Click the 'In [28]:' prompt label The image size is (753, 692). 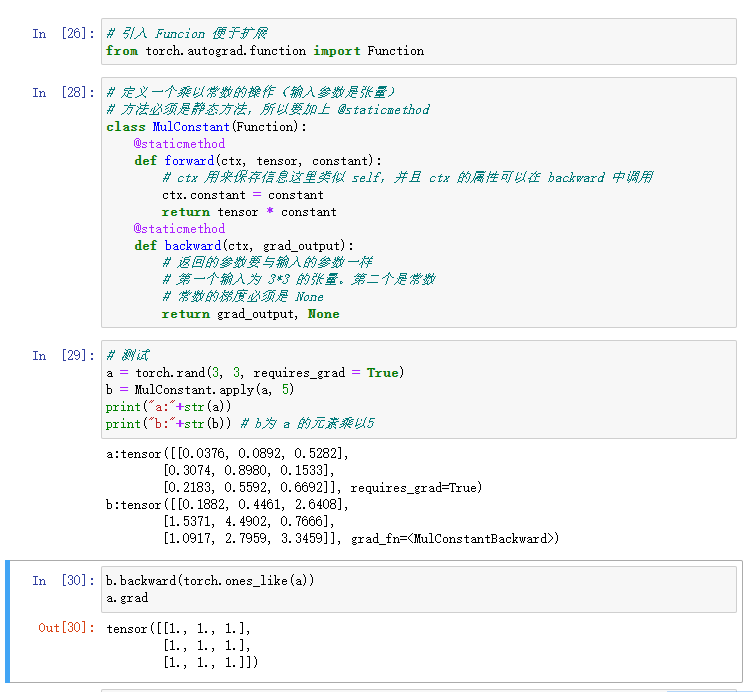[63, 92]
